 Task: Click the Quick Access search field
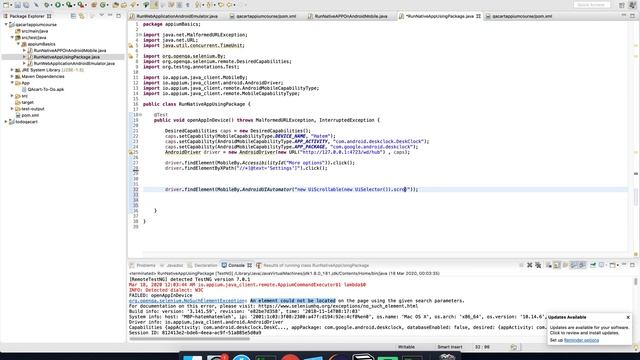[592, 5]
